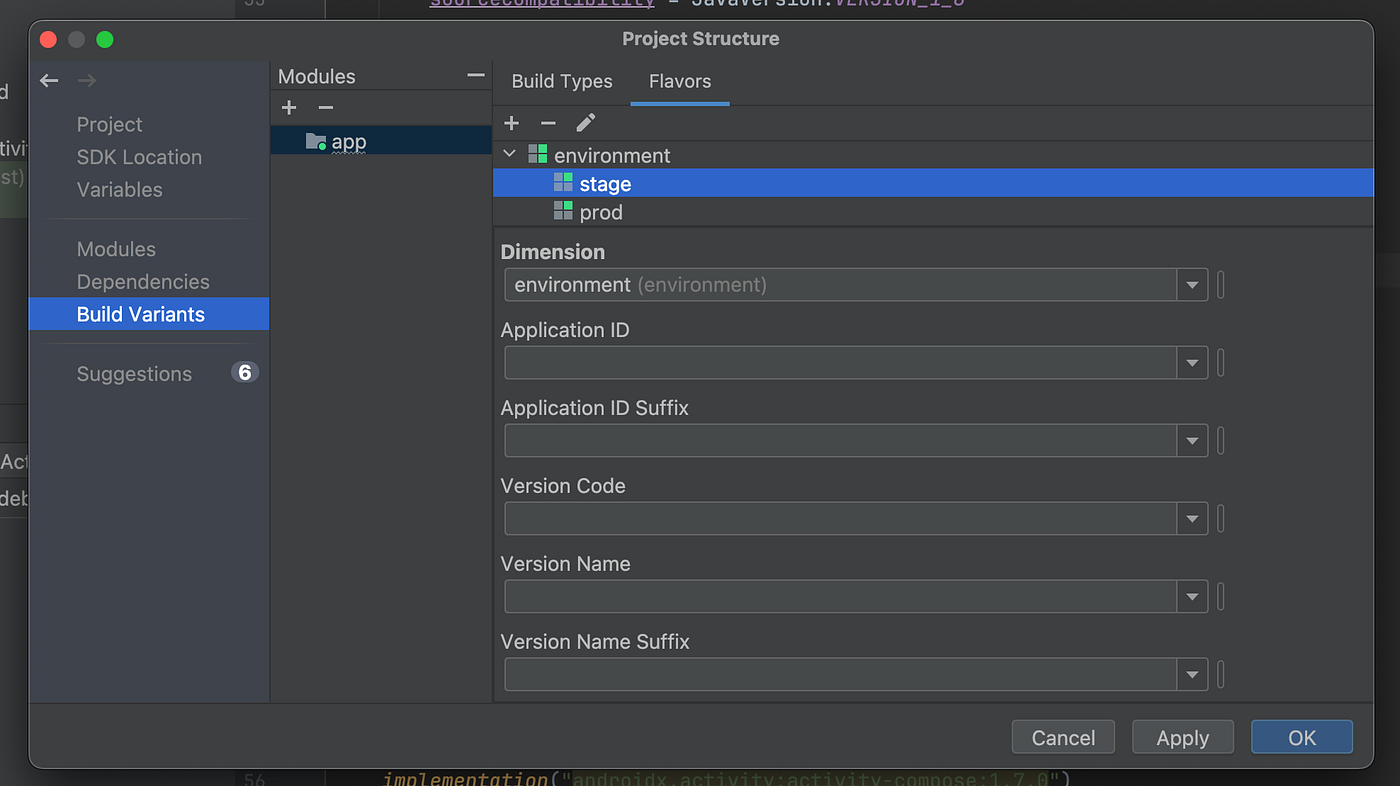Remove module using minus icon under Modules
This screenshot has height=786, width=1400.
pyautogui.click(x=325, y=108)
